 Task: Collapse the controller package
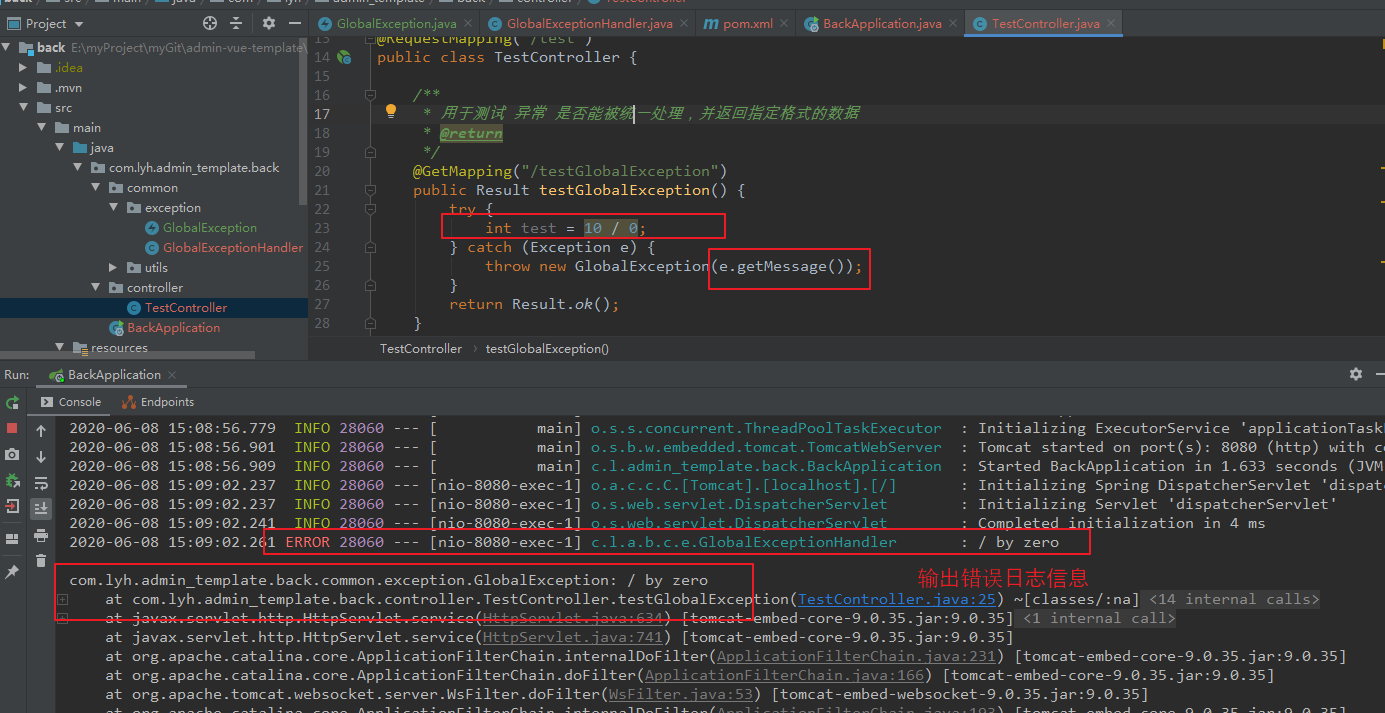(97, 287)
